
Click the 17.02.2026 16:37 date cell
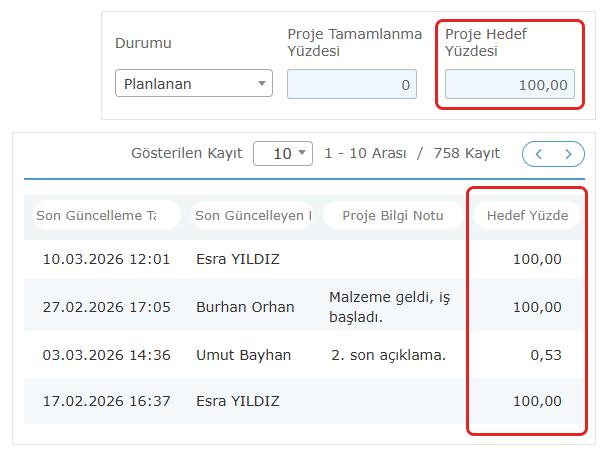click(106, 401)
